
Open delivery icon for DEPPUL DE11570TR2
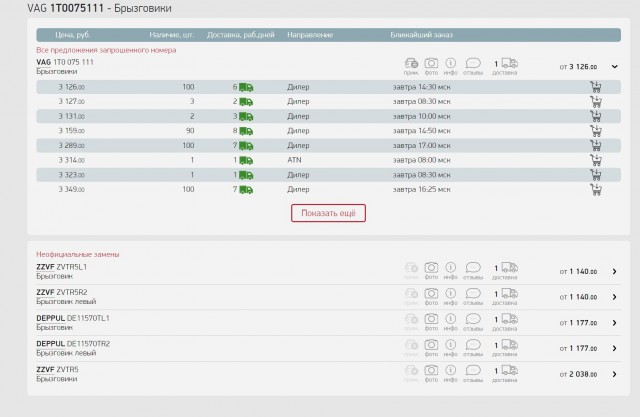505,348
